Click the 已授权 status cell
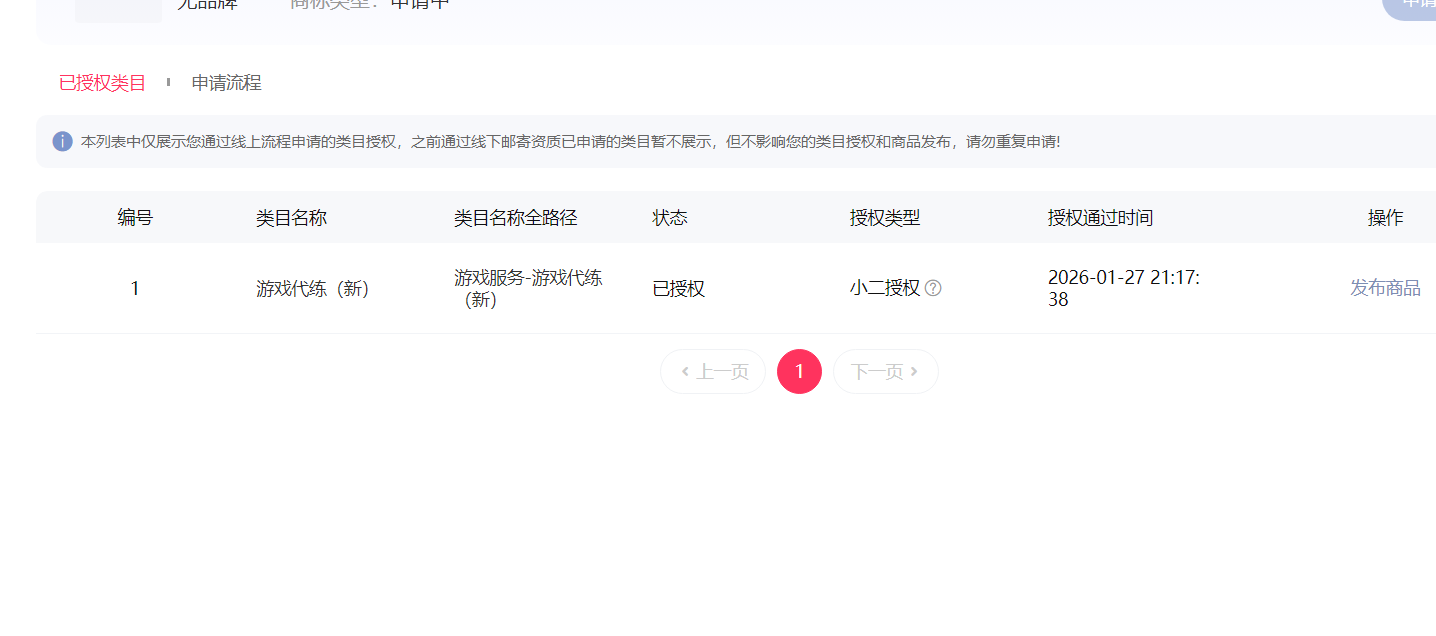 point(679,288)
